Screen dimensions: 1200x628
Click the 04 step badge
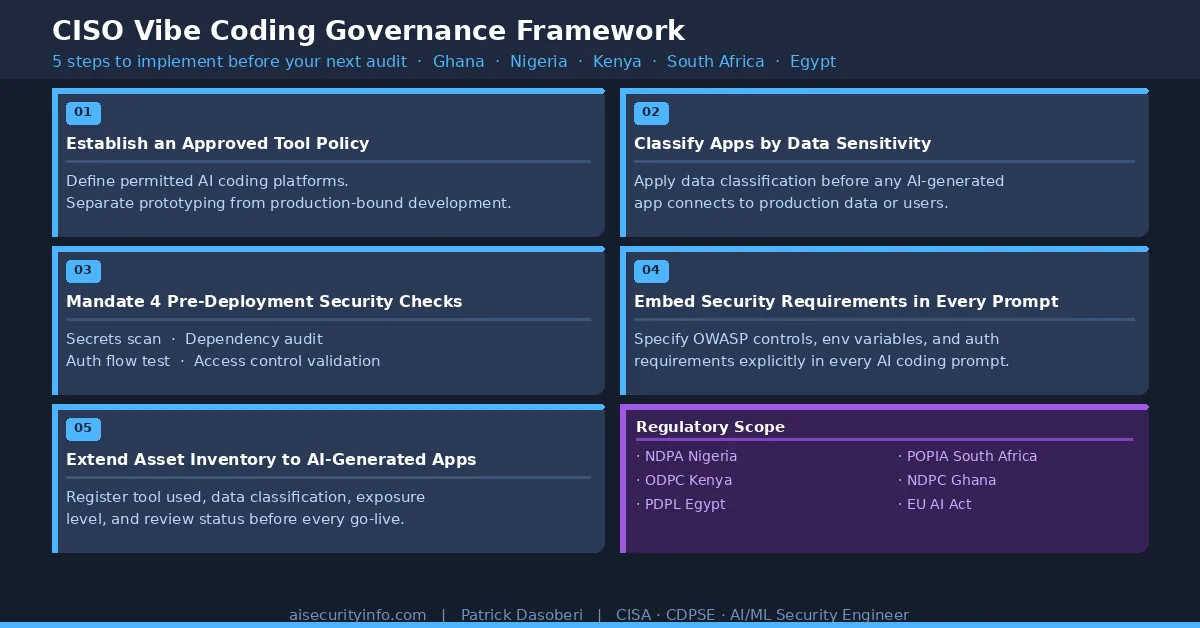point(651,271)
